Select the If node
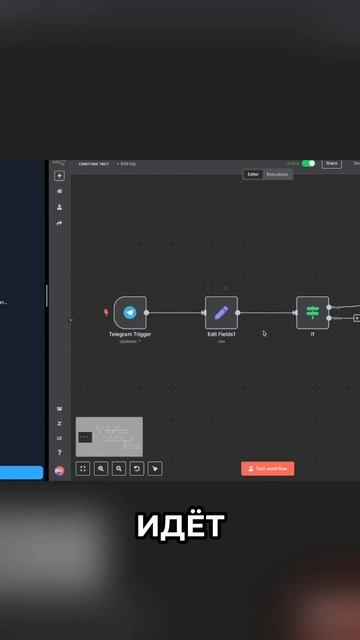360x640 pixels. 313,313
